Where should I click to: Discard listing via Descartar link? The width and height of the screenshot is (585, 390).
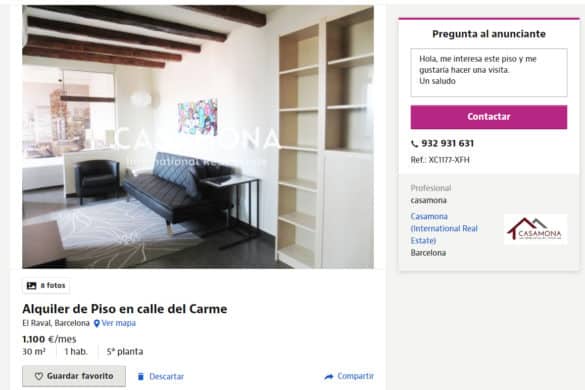(166, 377)
